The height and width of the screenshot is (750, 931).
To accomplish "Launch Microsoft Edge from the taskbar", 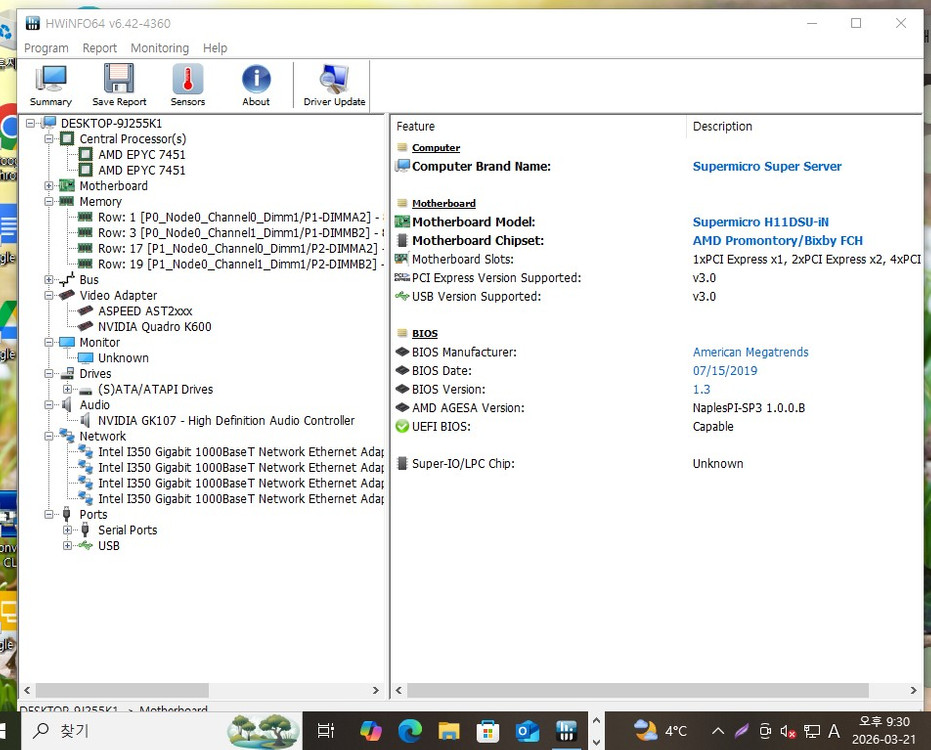I will pyautogui.click(x=410, y=731).
